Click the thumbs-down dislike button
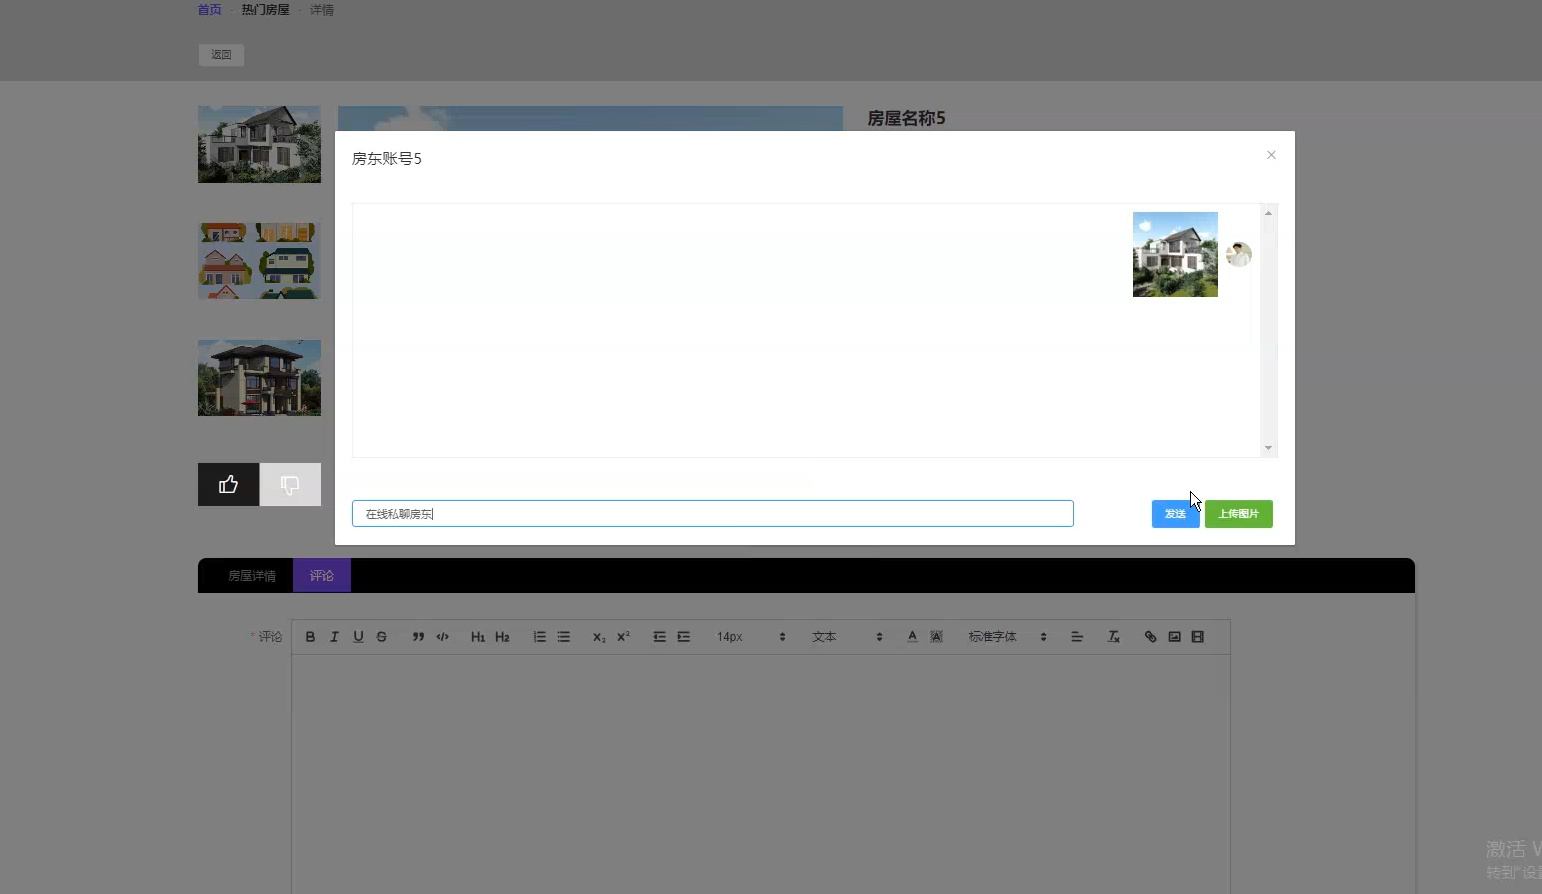This screenshot has width=1542, height=894. point(290,484)
